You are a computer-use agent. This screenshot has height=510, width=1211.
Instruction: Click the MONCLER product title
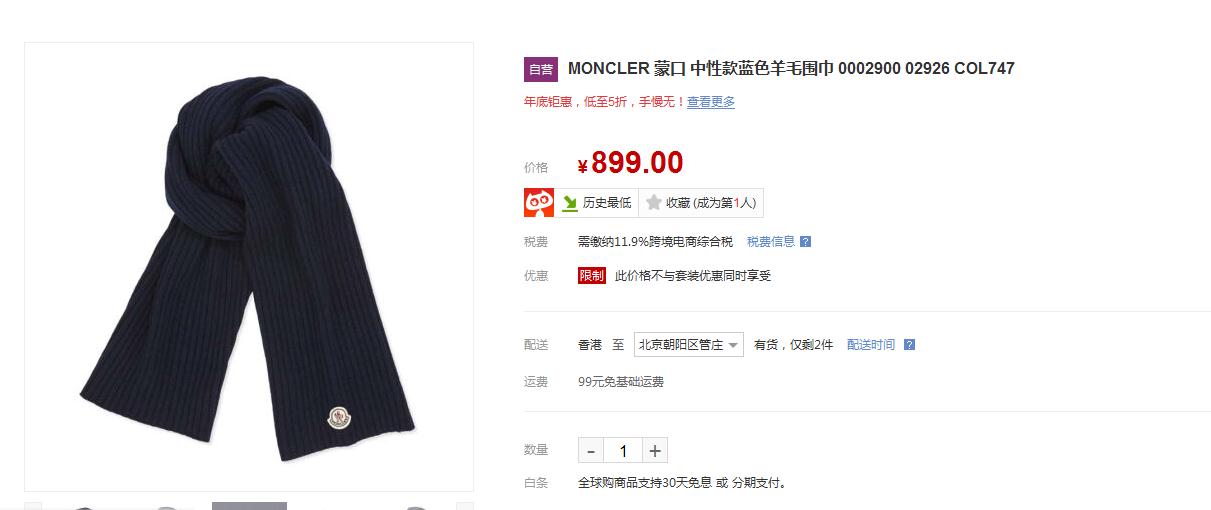point(791,69)
